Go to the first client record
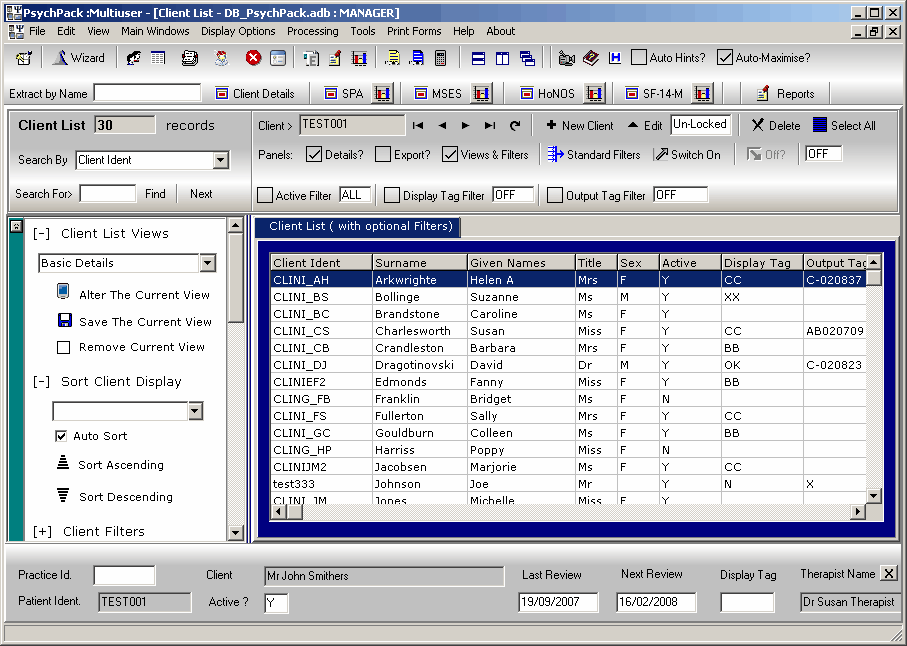 418,126
